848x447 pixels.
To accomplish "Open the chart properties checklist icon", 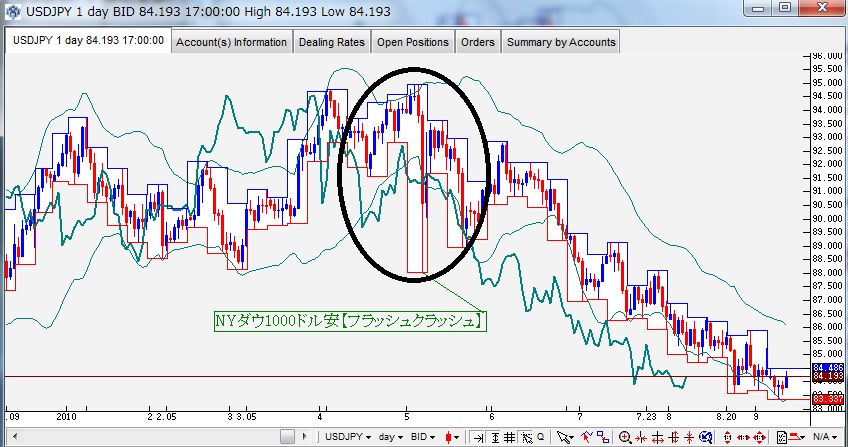I will (x=781, y=437).
